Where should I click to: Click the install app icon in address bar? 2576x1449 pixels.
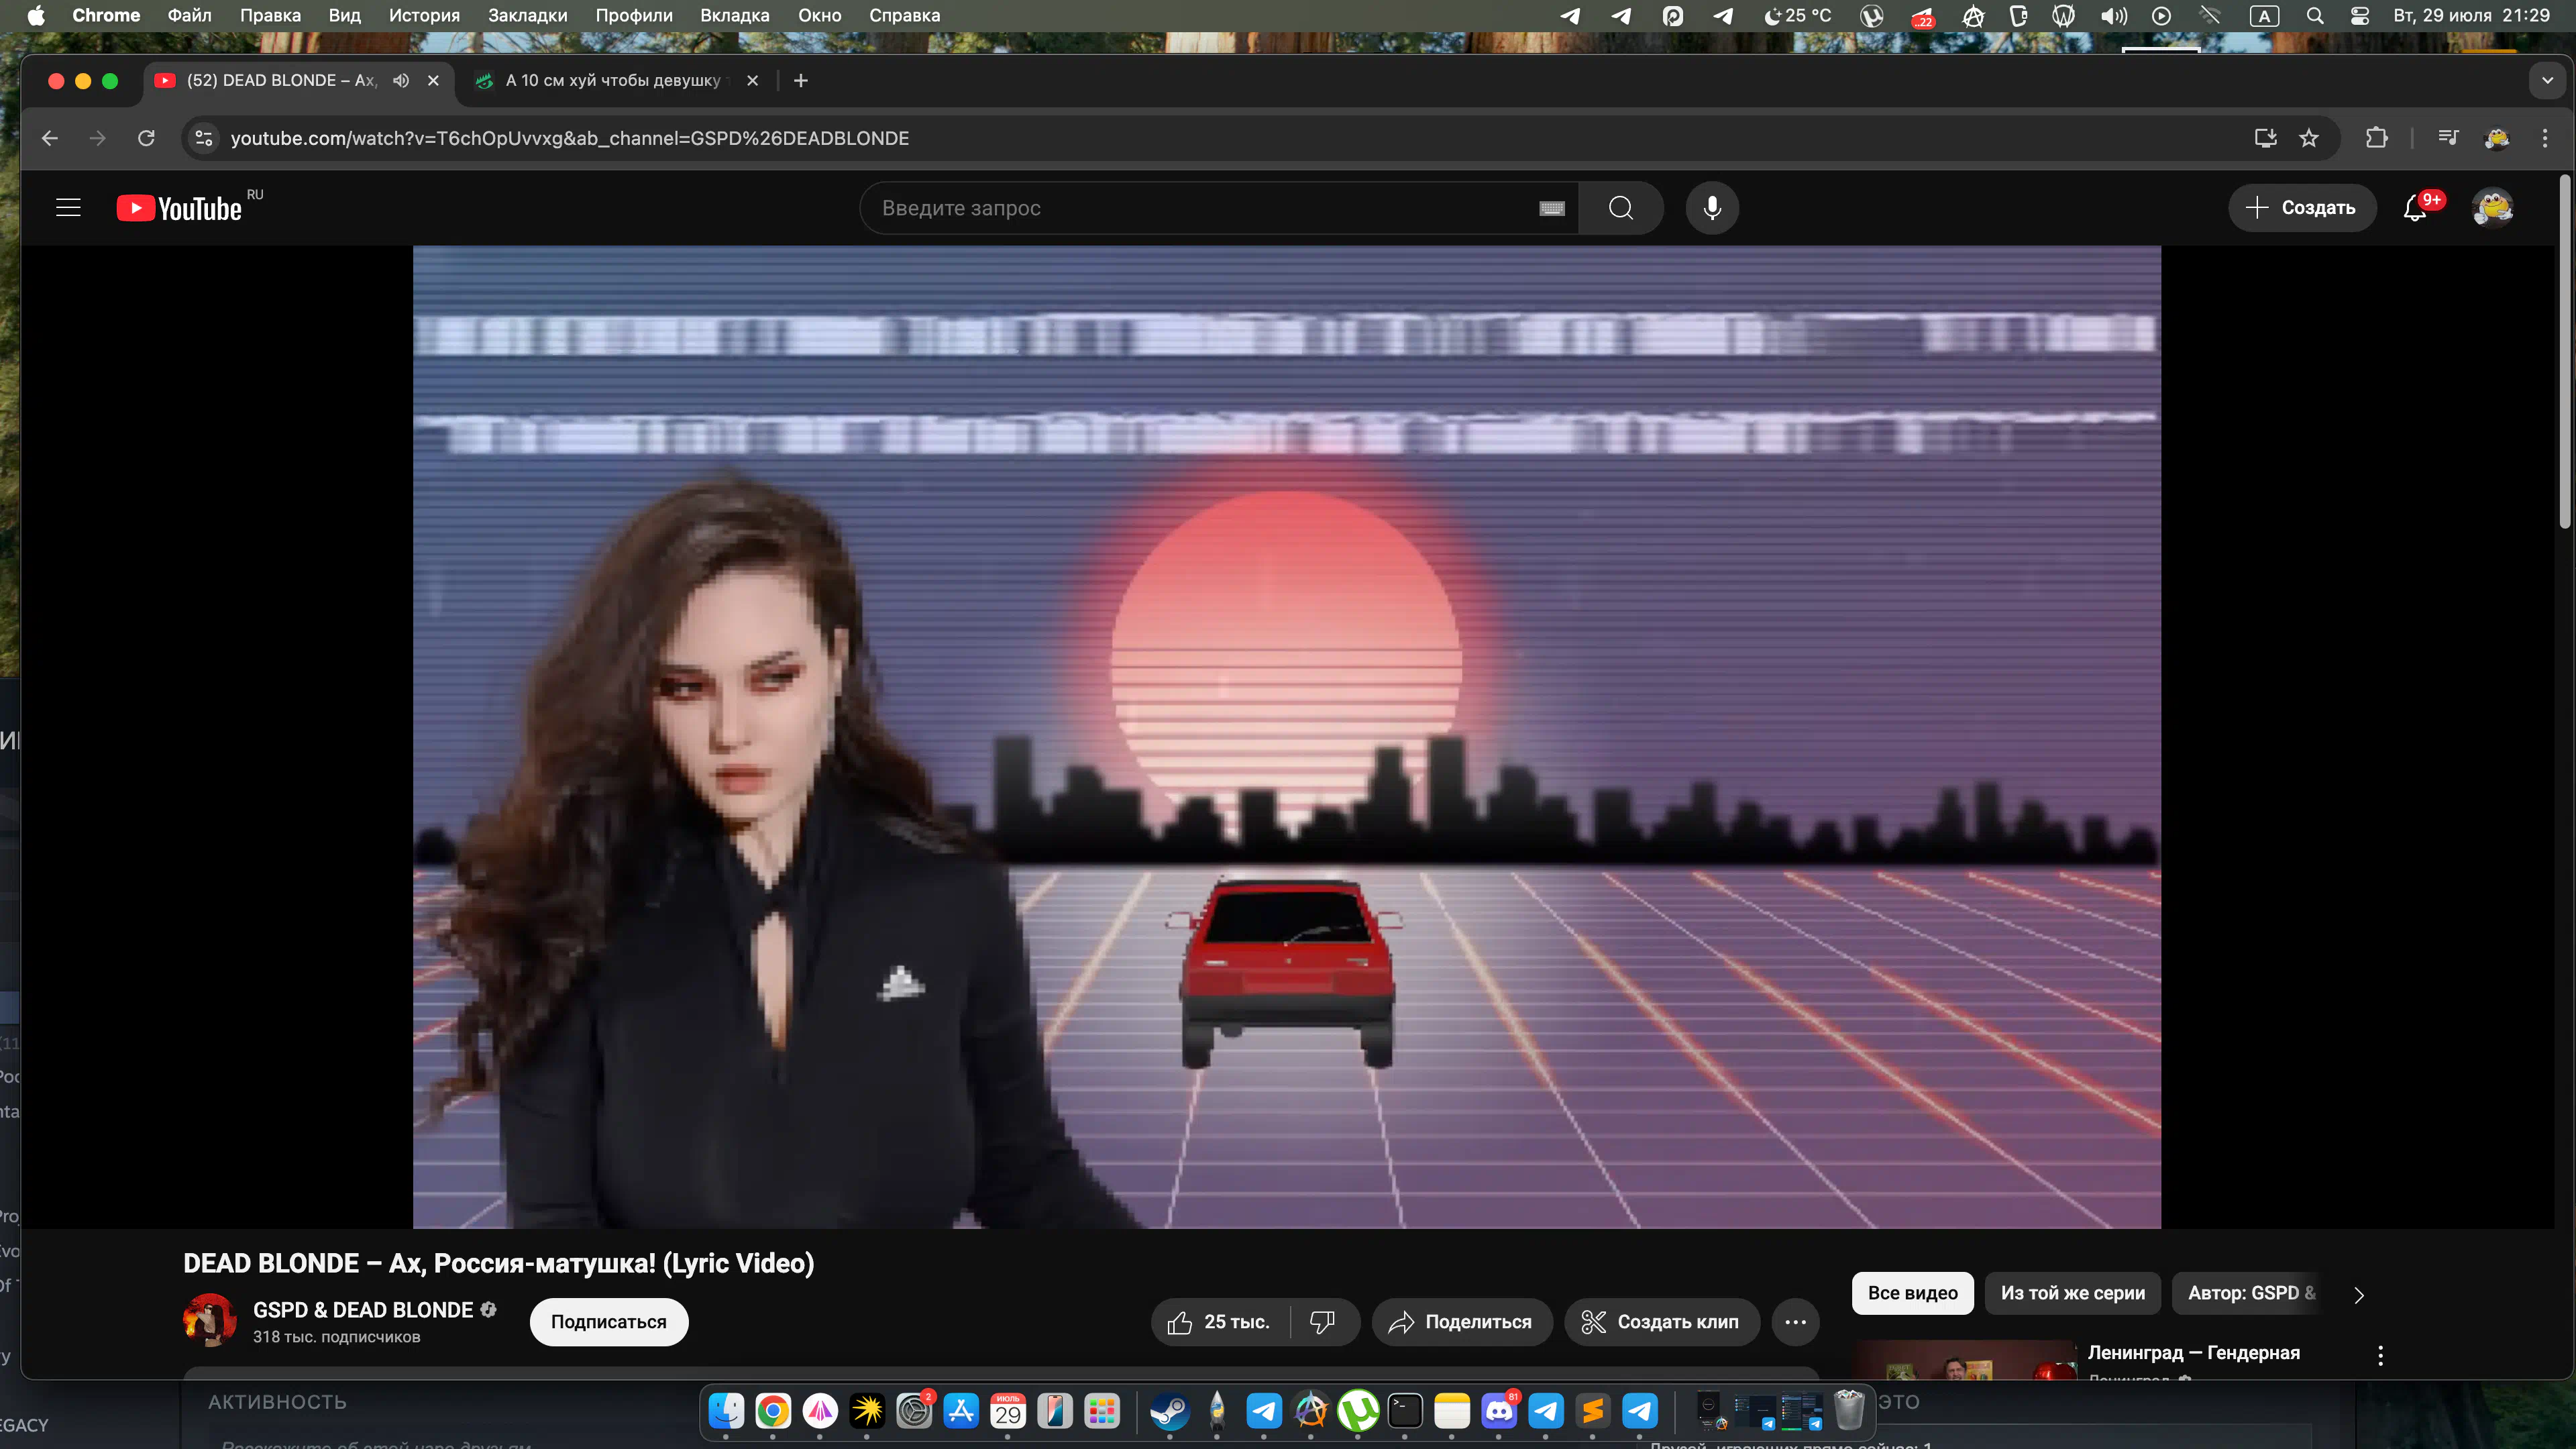click(2265, 138)
